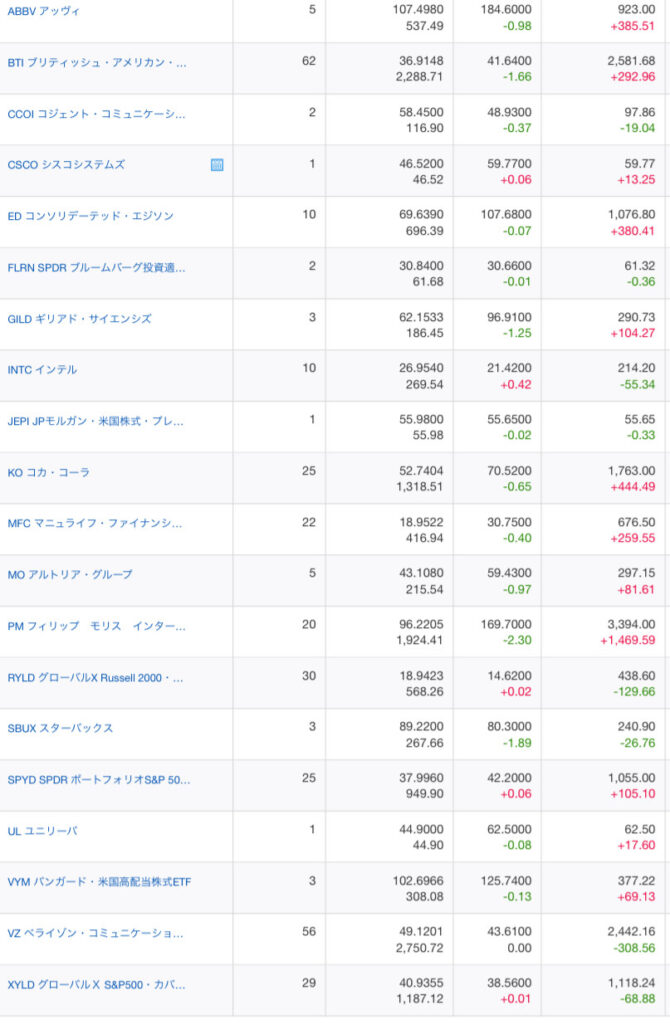670x1024 pixels.
Task: Click ED valuation 1,076.80
Action: [631, 214]
